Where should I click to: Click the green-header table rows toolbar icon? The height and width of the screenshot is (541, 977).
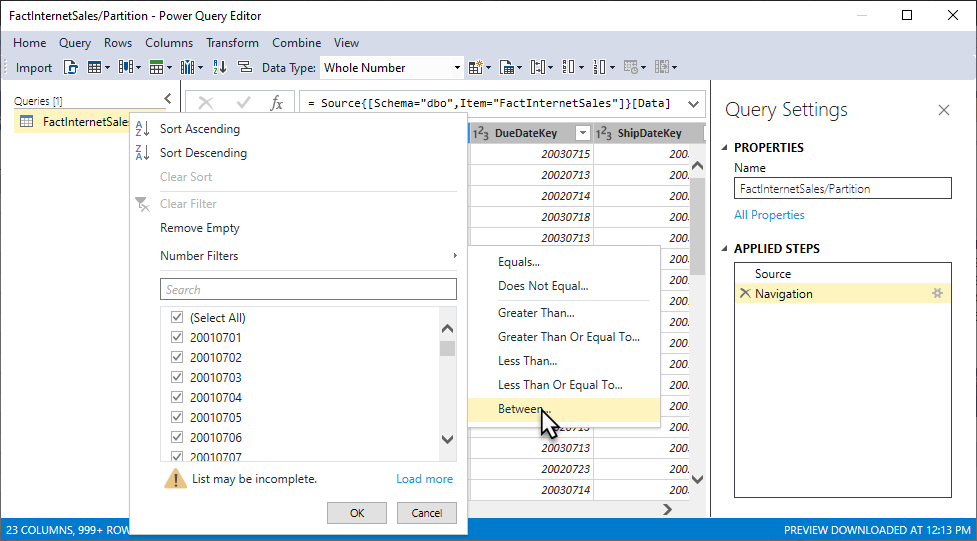pos(156,68)
